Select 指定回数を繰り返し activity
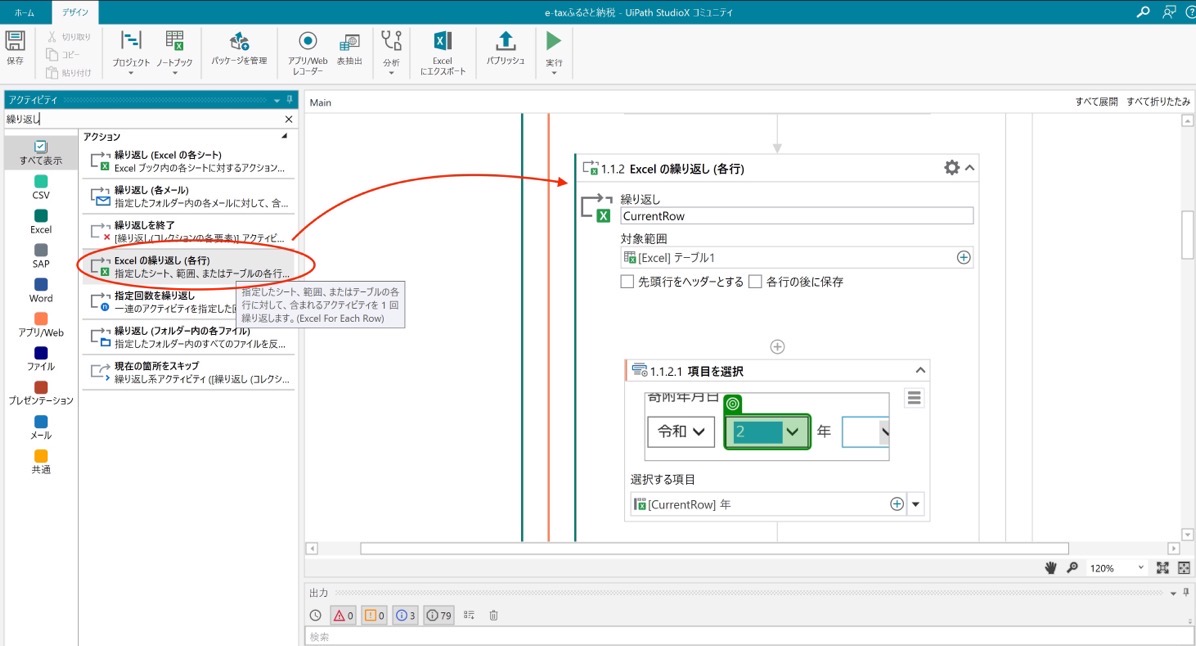 (x=188, y=301)
